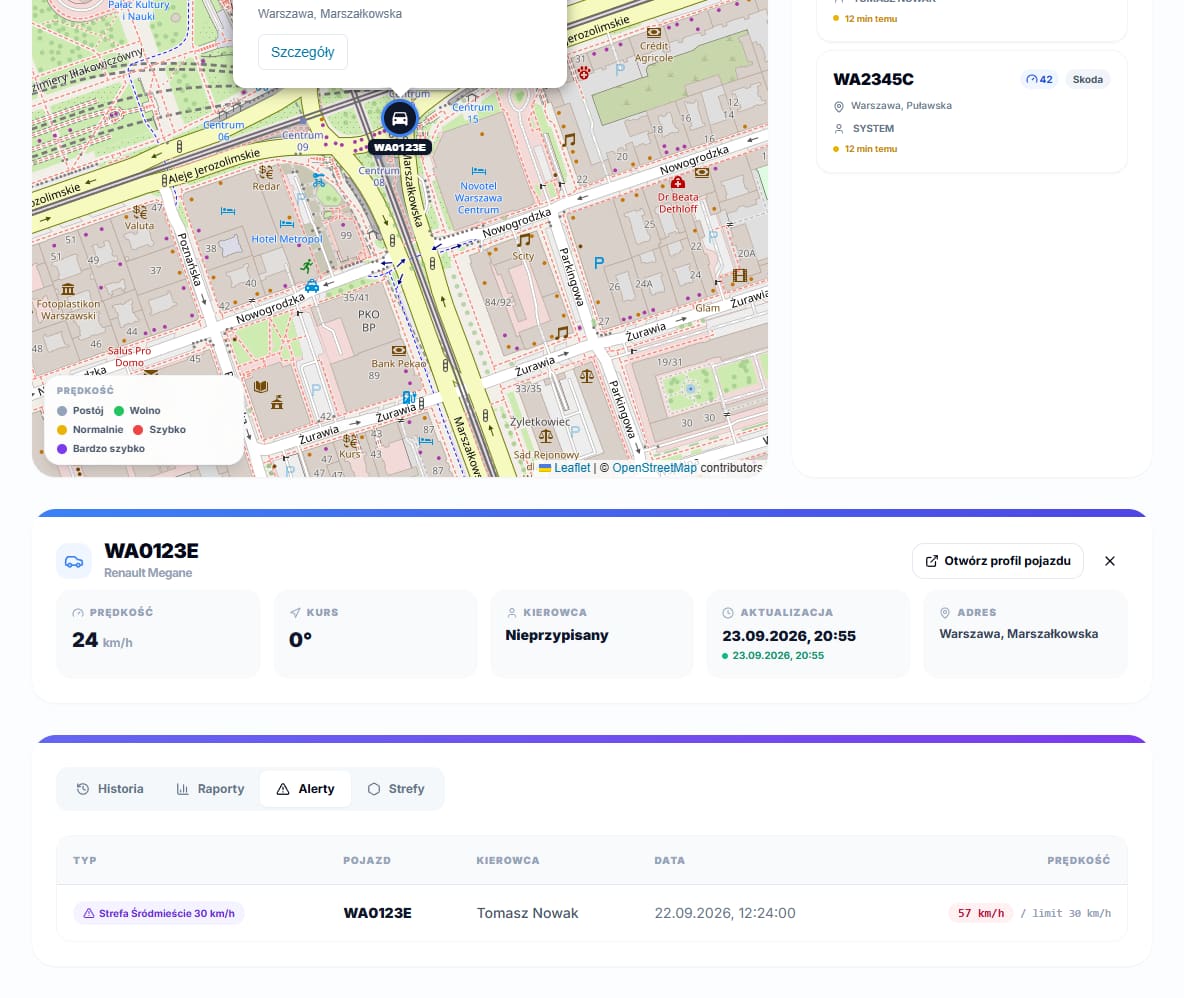Screen dimensions: 1184x998
Task: Select the WA2345C vehicle card
Action: [972, 112]
